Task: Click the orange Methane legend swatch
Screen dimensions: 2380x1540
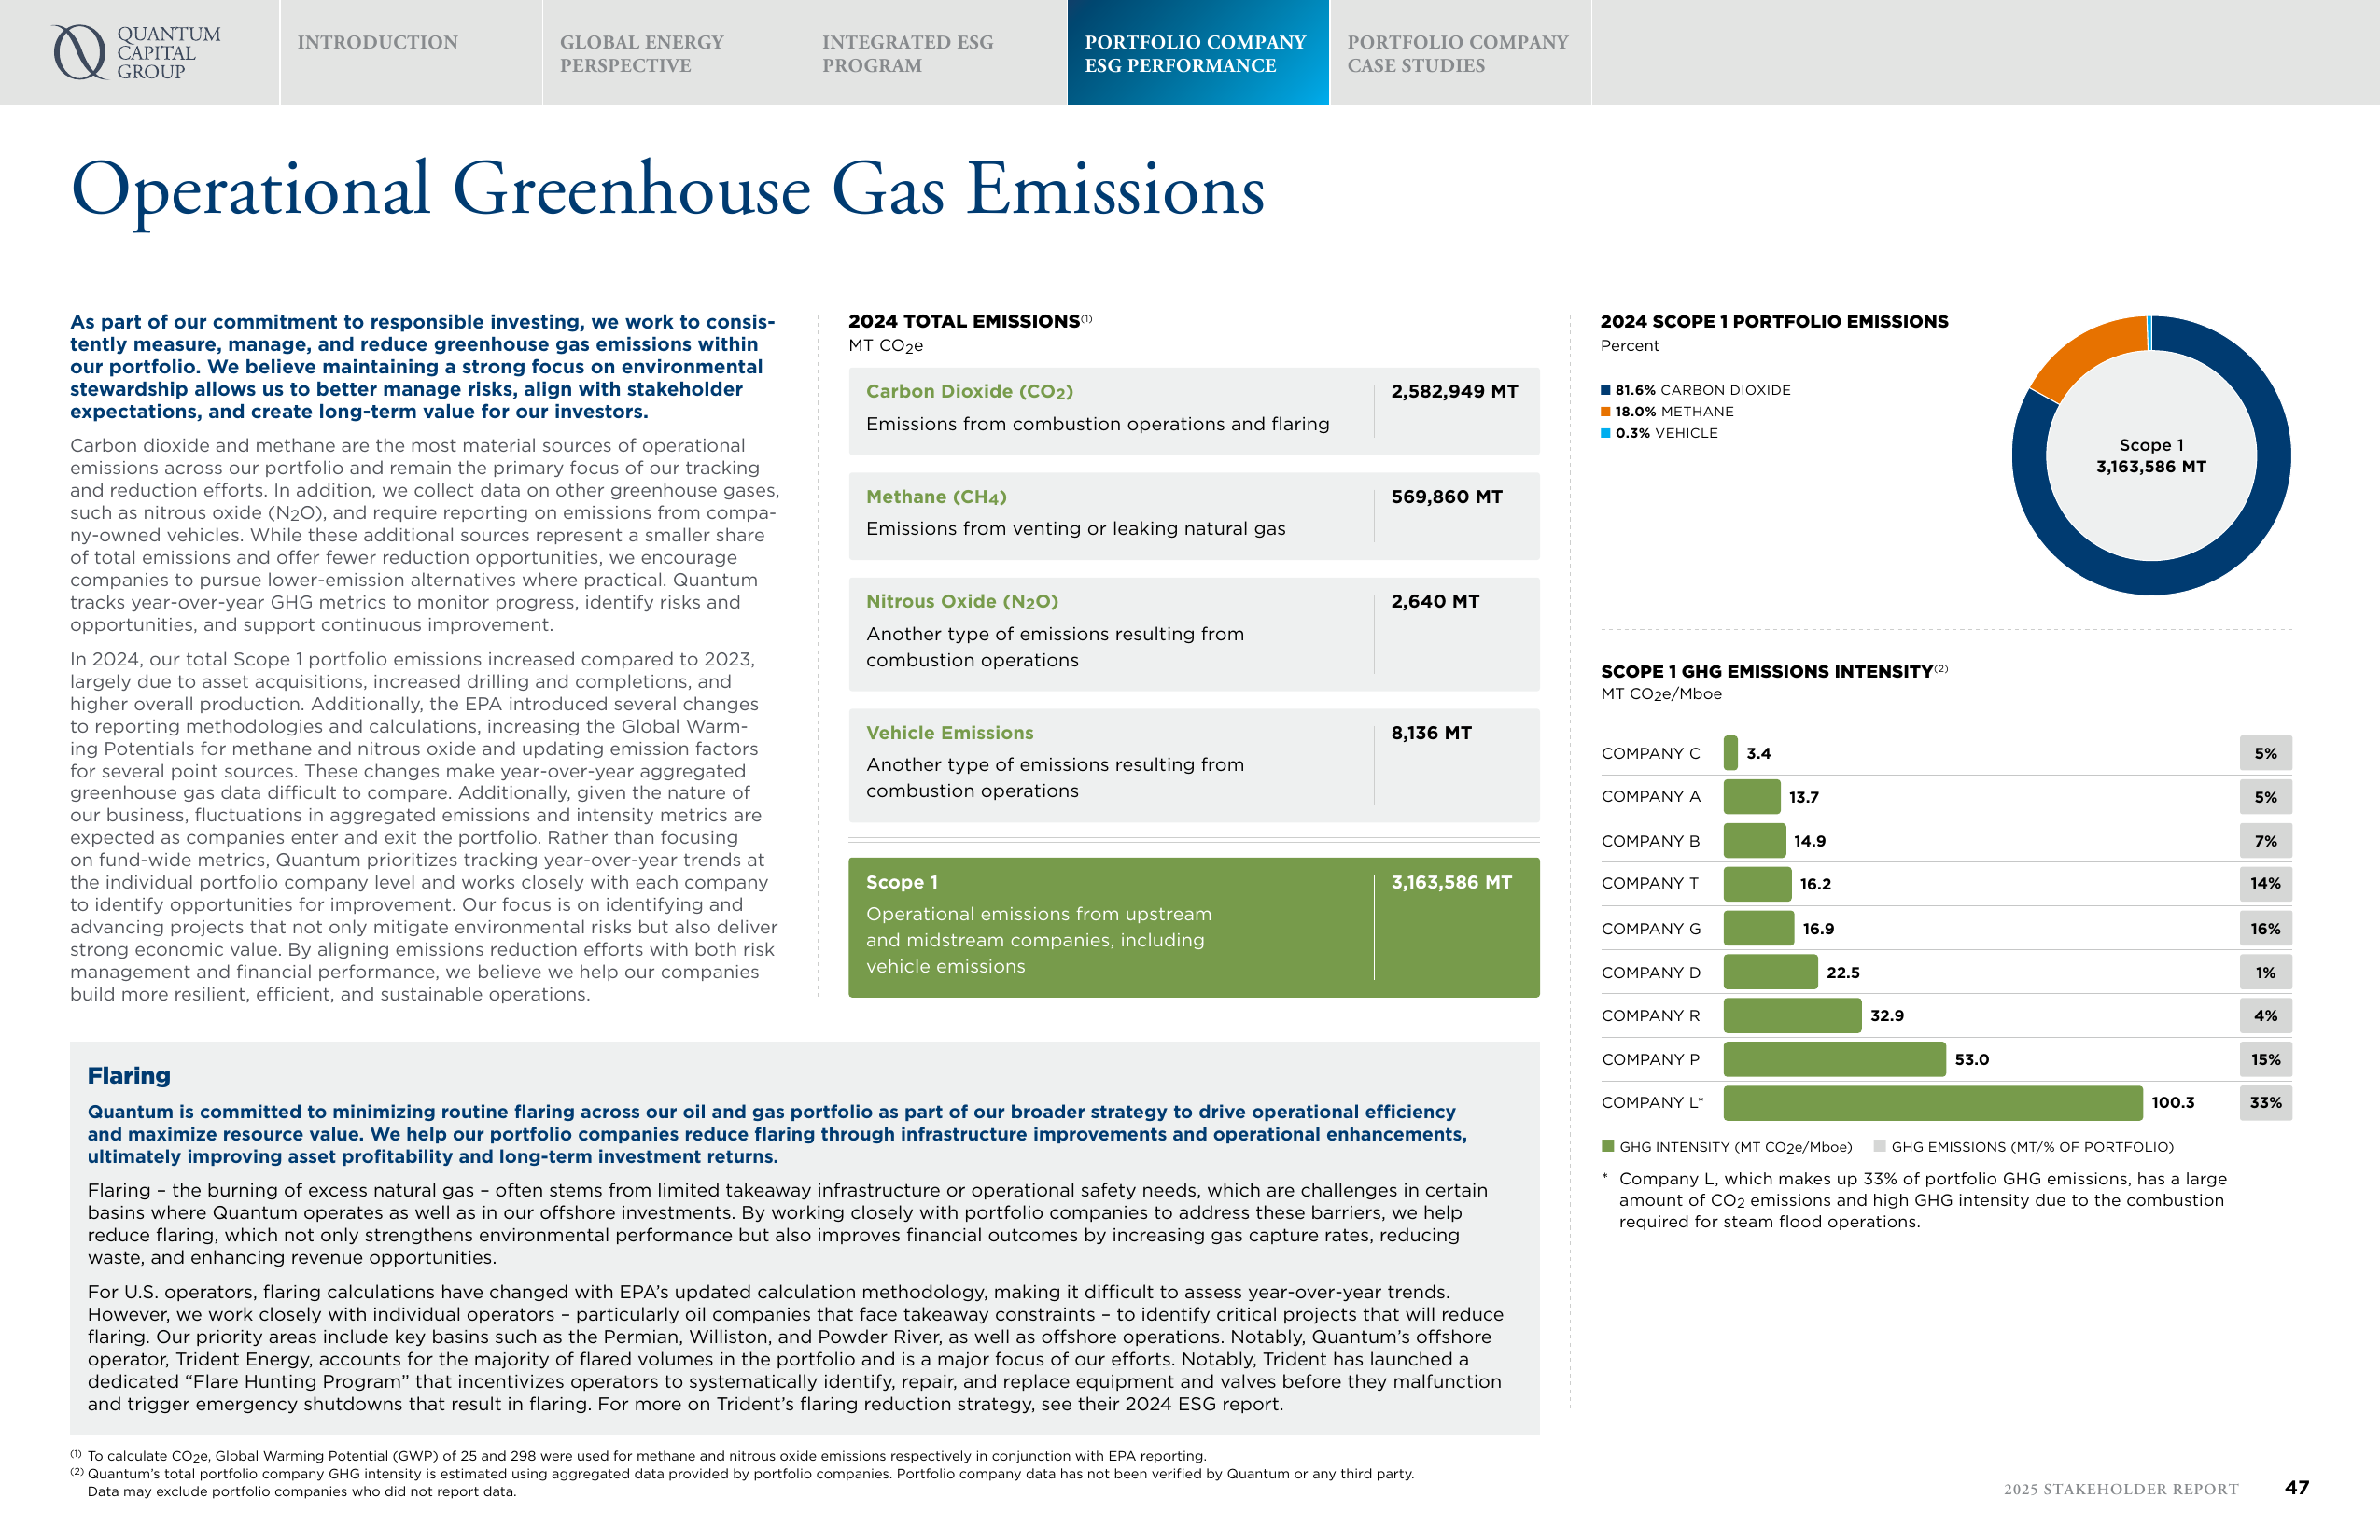Action: click(x=1605, y=411)
